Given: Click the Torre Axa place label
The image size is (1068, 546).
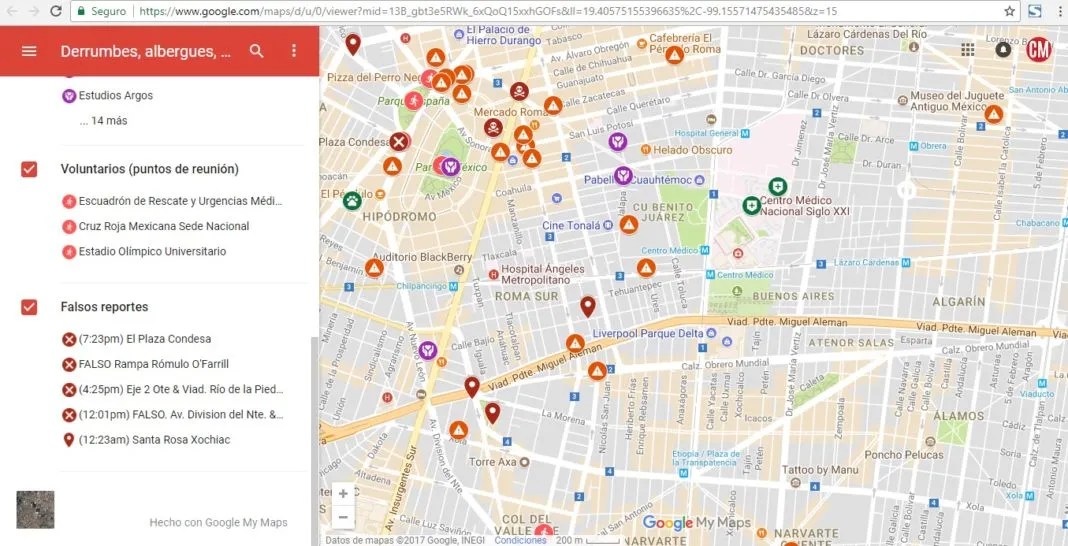Looking at the screenshot, I should click(x=492, y=462).
